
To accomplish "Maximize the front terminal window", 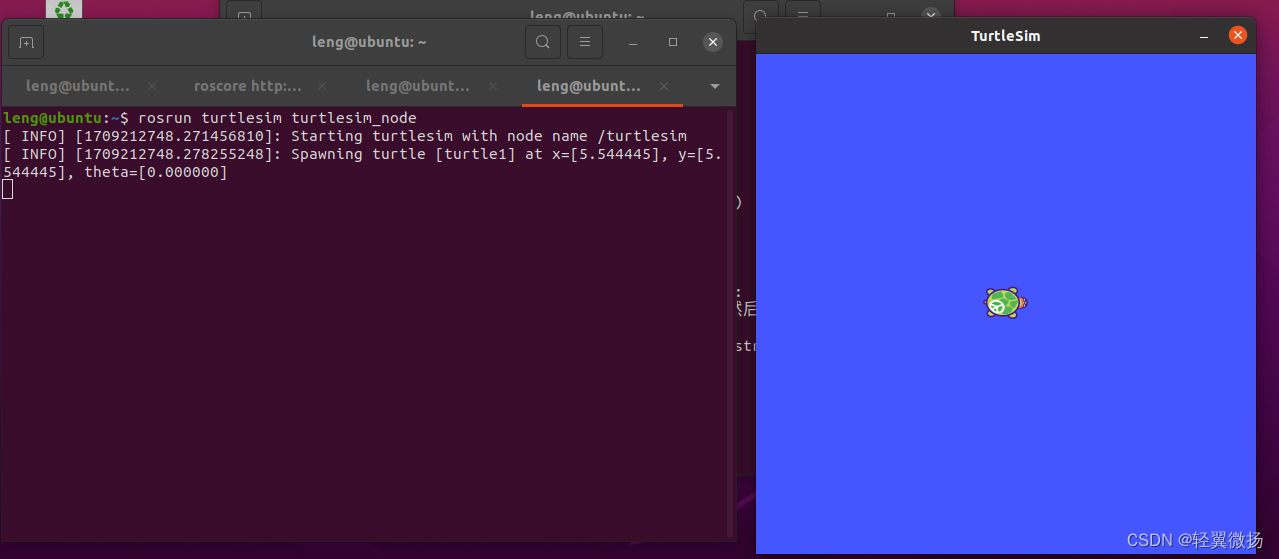I will point(673,42).
